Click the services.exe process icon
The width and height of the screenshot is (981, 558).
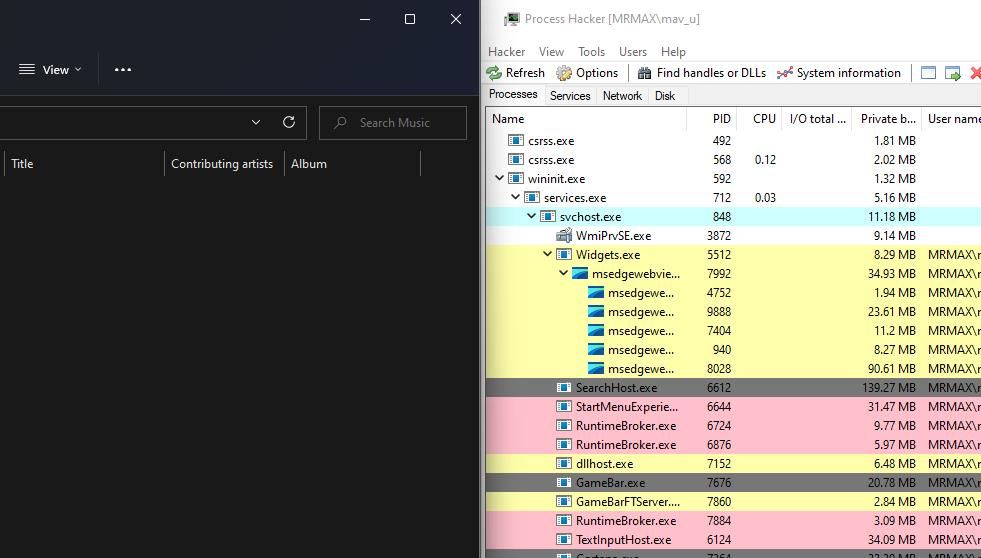pyautogui.click(x=532, y=198)
